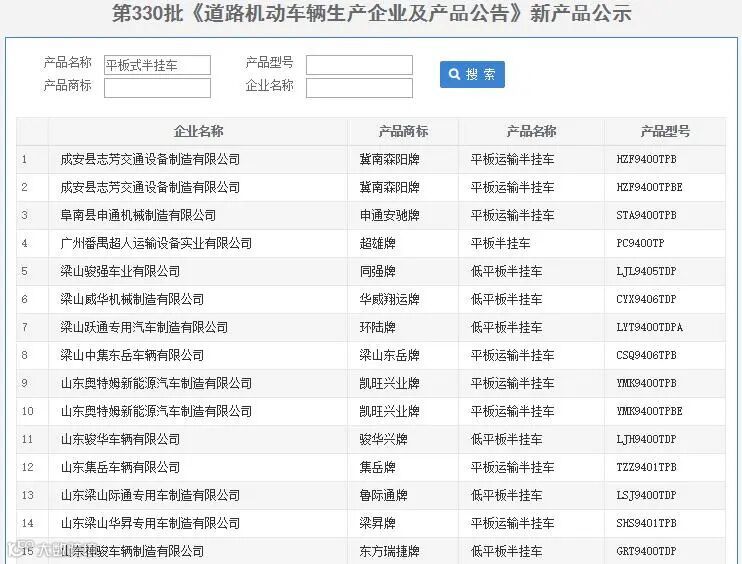Screen dimensions: 742x564
Task: Select 阜南县申通机械制造有限公司 company cell
Action: pyautogui.click(x=198, y=215)
